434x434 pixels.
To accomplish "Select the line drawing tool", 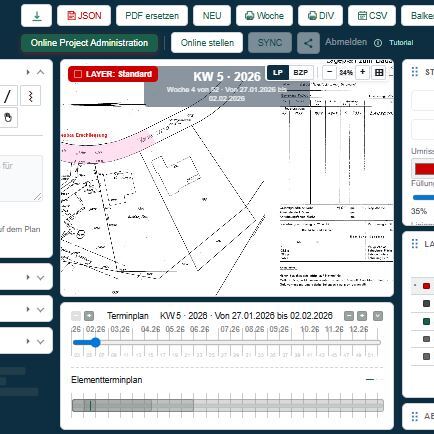I will (7, 96).
